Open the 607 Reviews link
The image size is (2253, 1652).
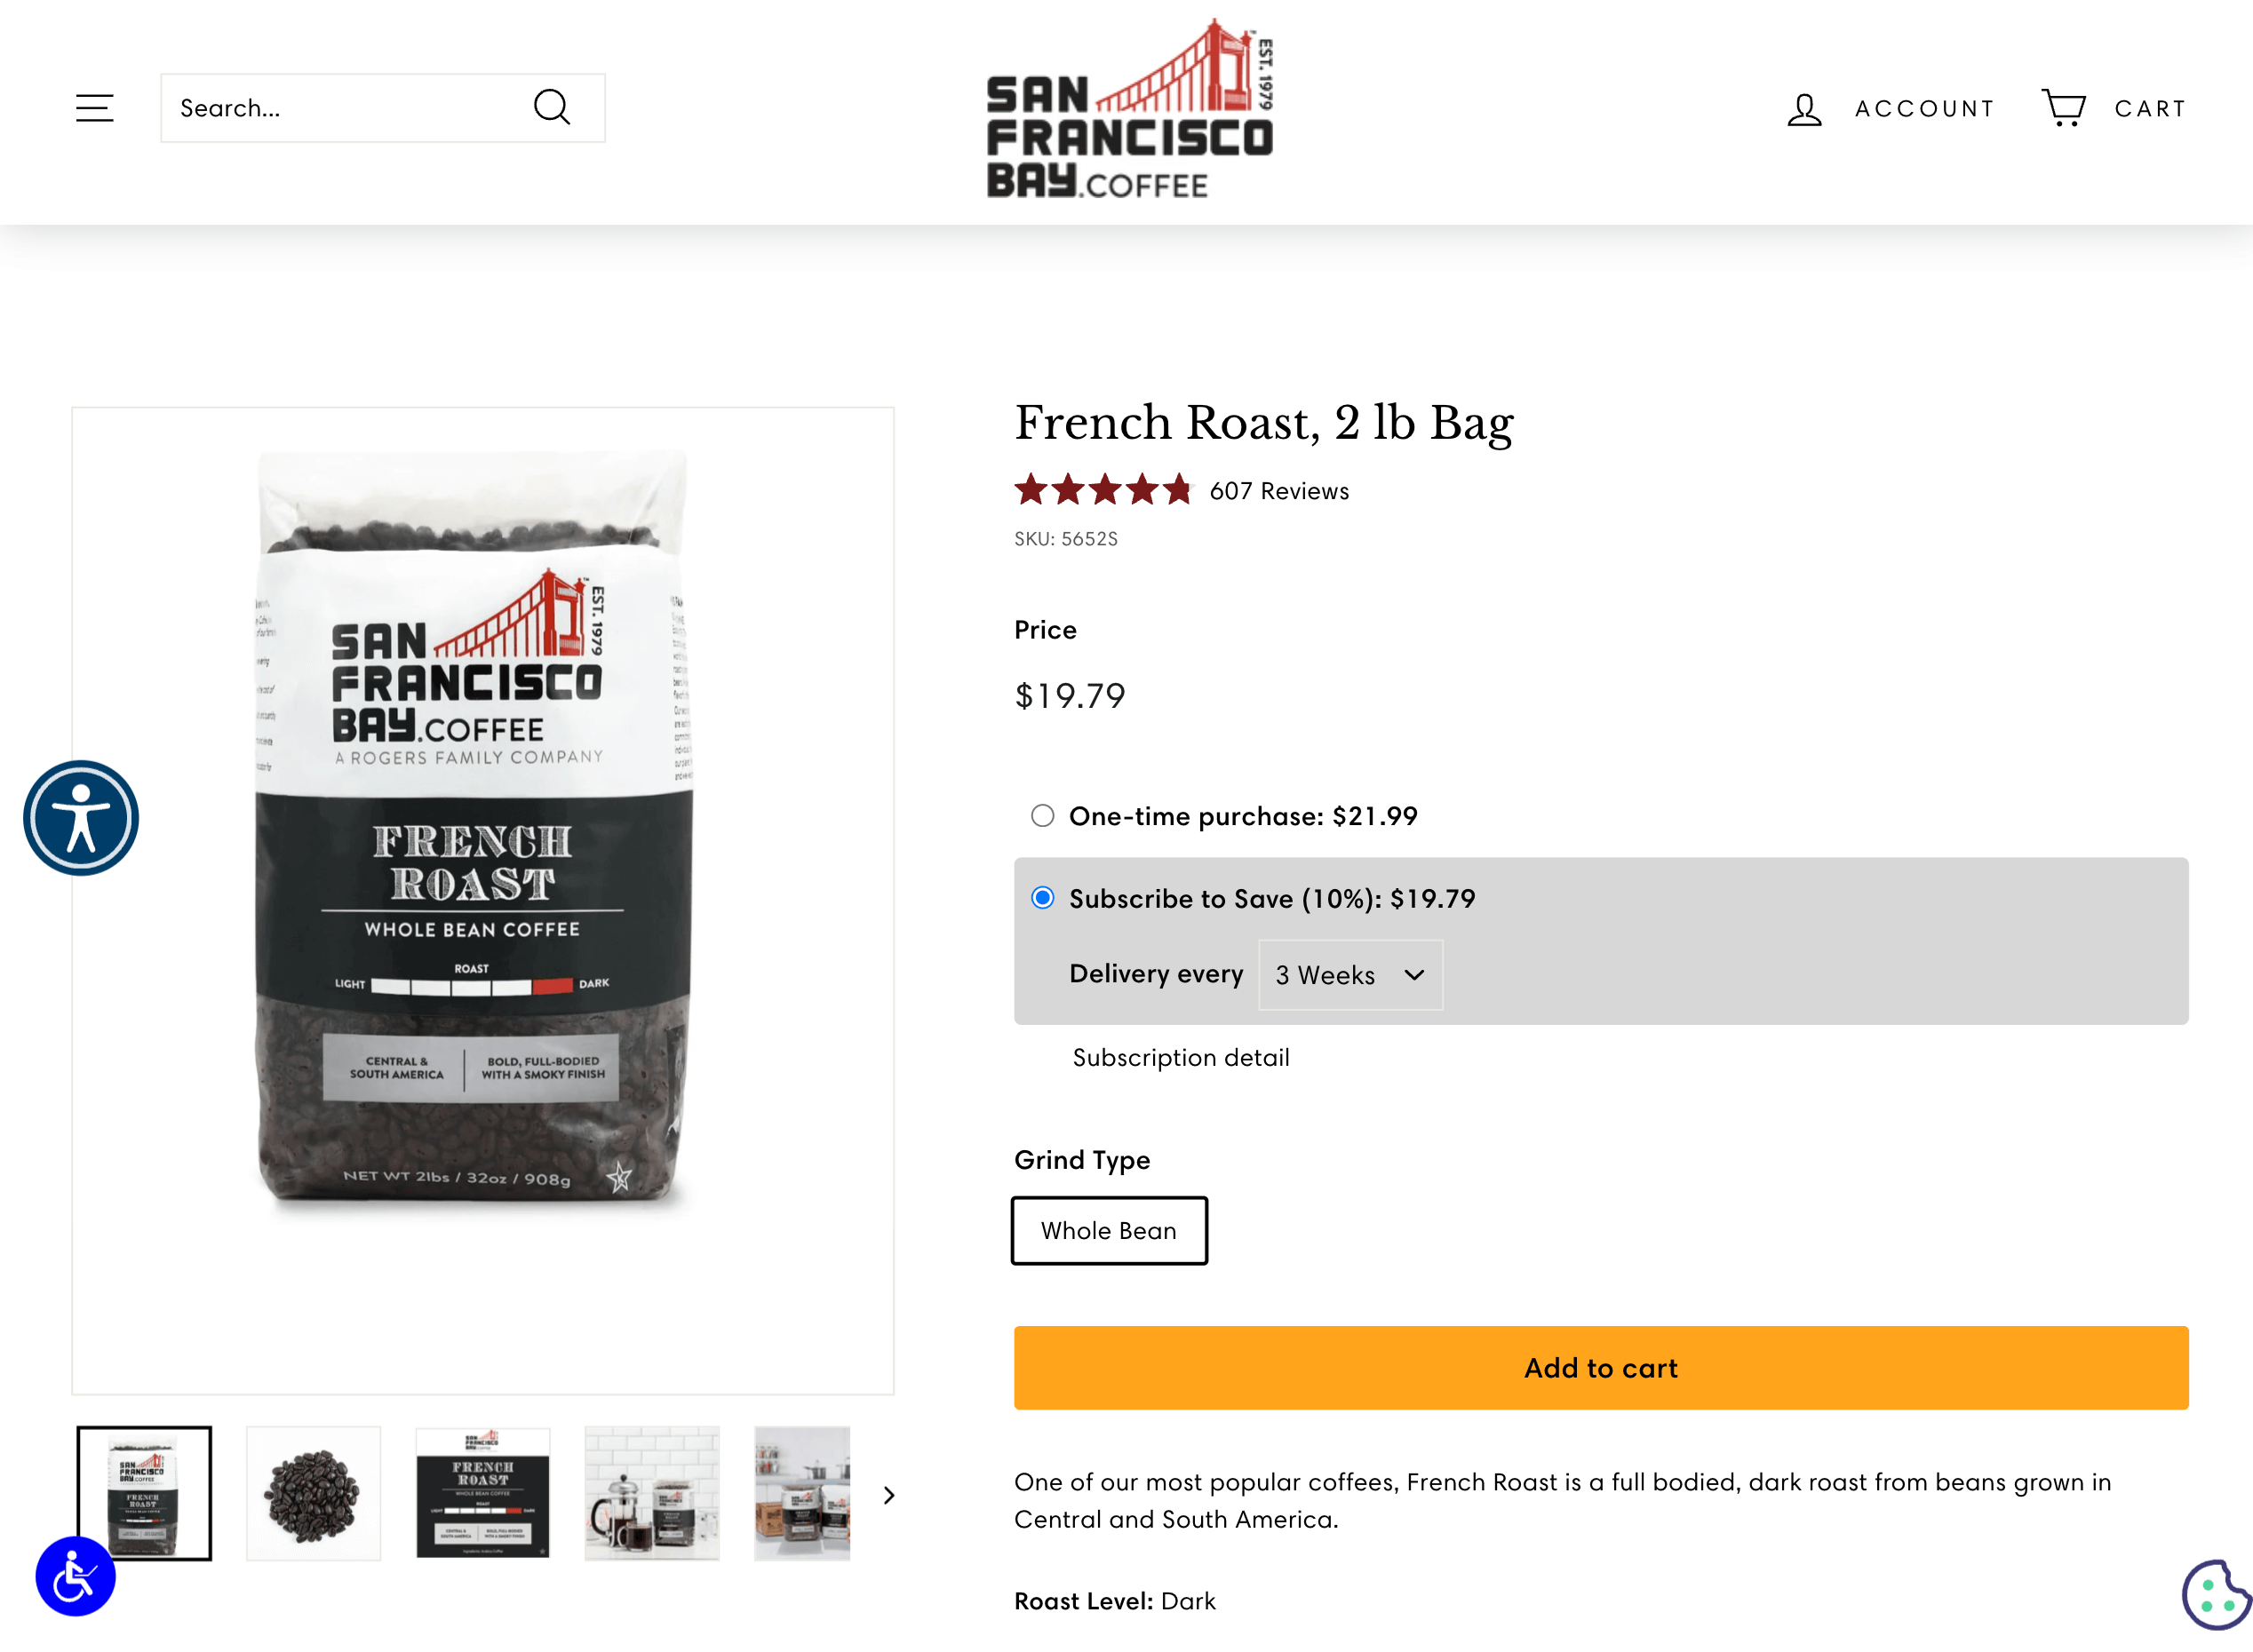tap(1279, 491)
